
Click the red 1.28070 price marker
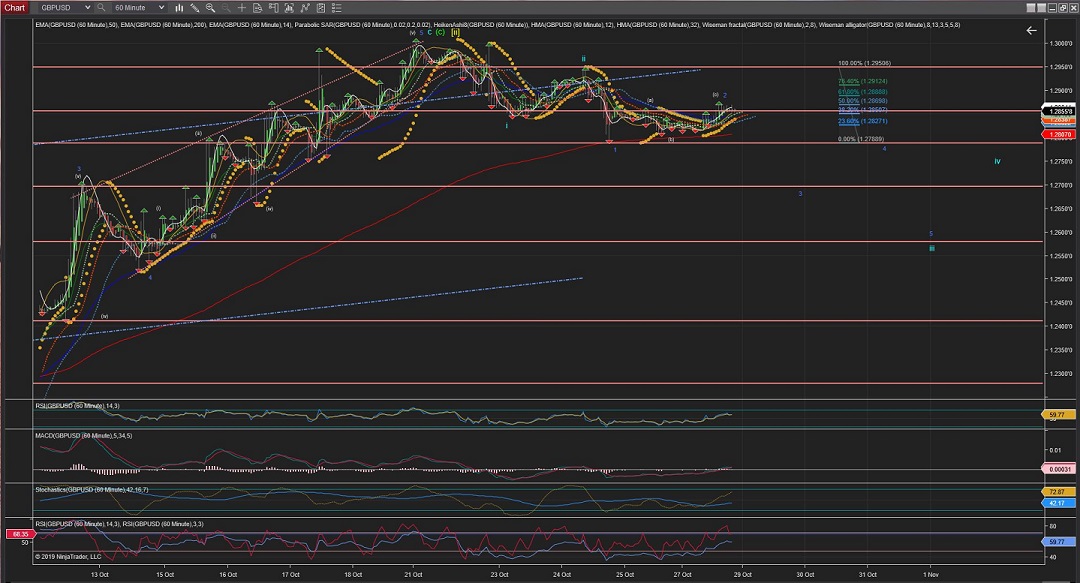1059,134
